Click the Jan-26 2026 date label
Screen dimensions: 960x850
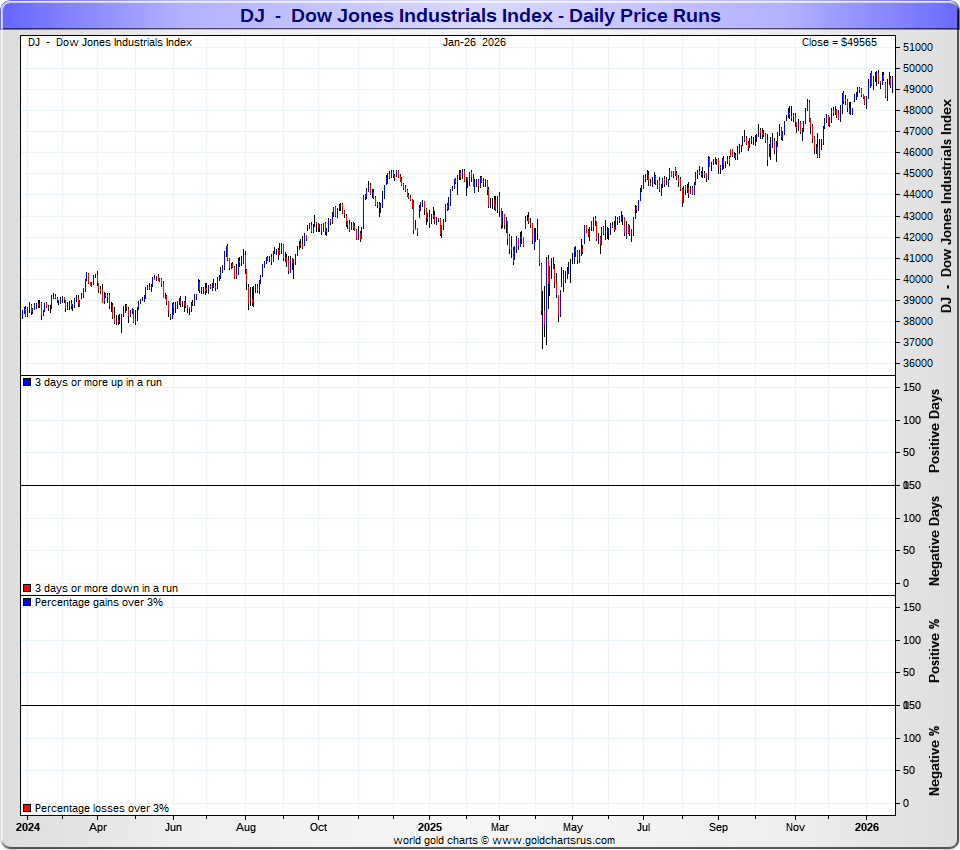(474, 42)
